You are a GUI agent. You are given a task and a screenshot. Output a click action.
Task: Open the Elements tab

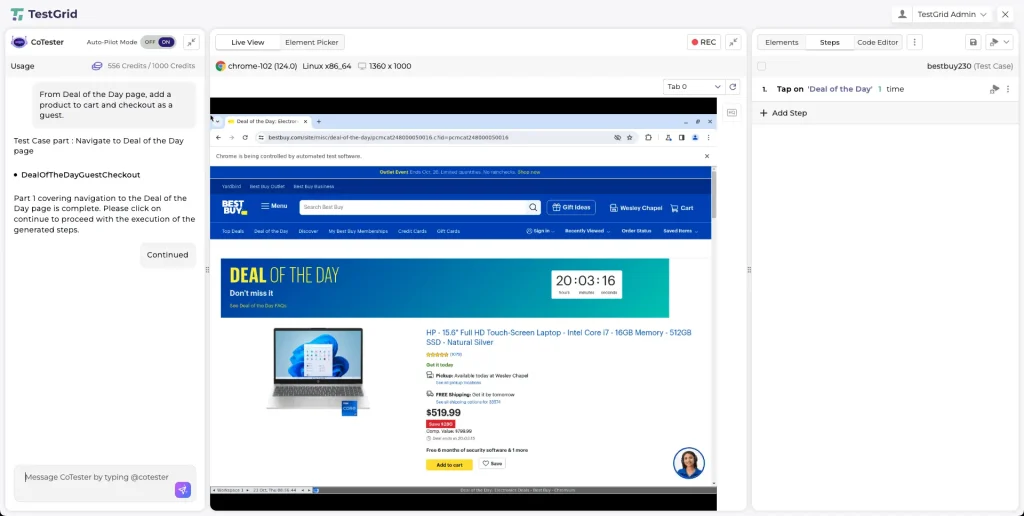point(782,42)
